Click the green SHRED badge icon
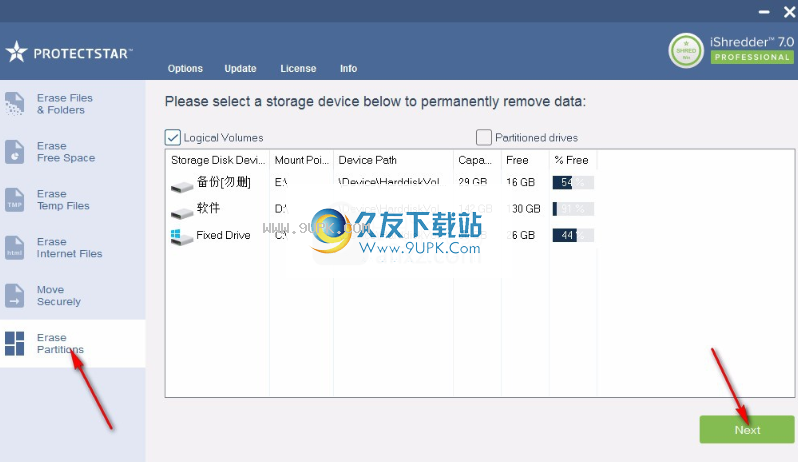The height and width of the screenshot is (462, 798). (x=686, y=50)
